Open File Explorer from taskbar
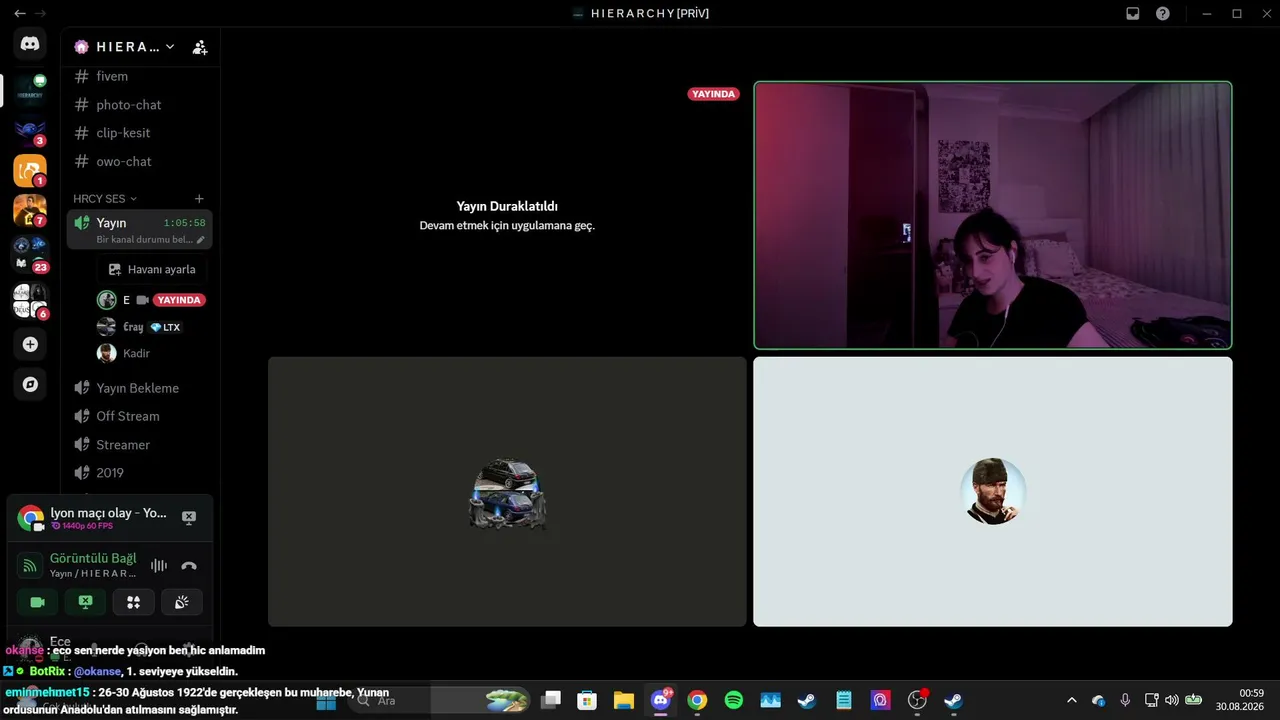This screenshot has height=720, width=1280. click(x=624, y=701)
